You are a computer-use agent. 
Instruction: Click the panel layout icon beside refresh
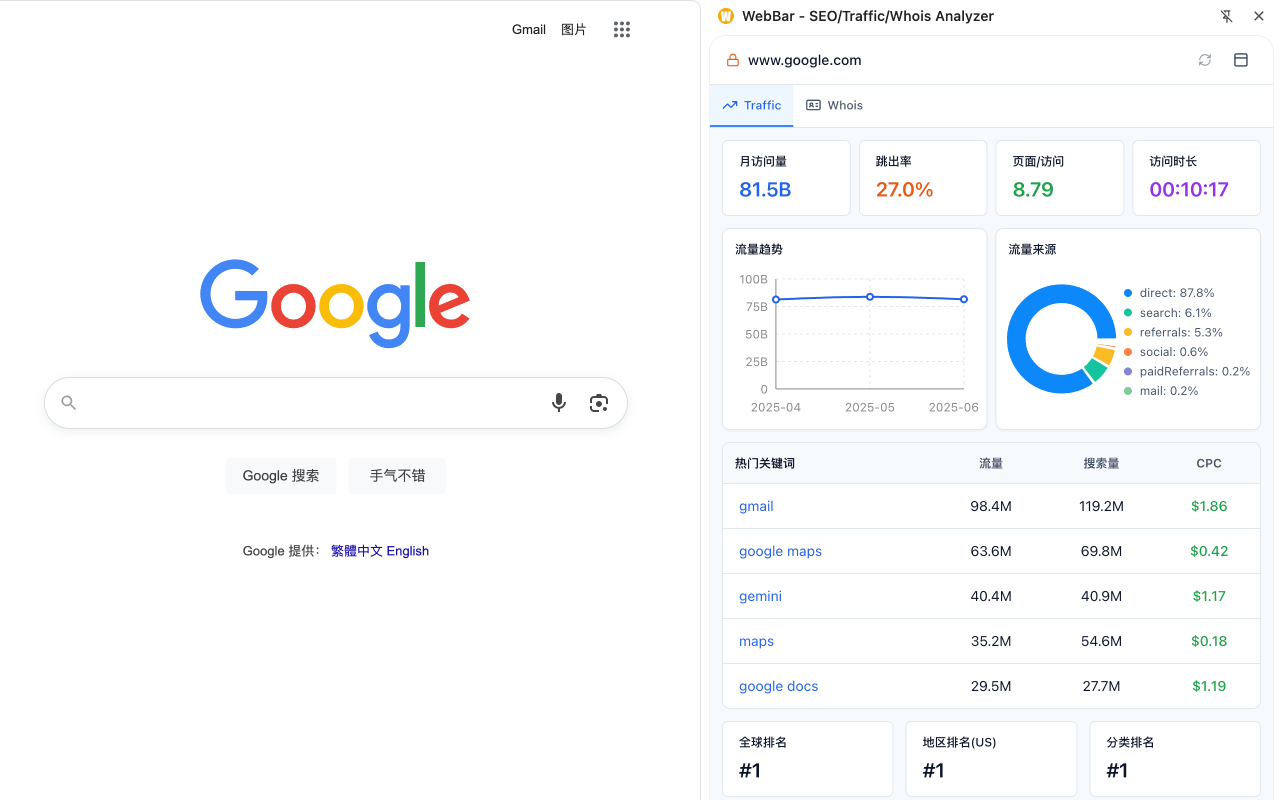pos(1241,60)
